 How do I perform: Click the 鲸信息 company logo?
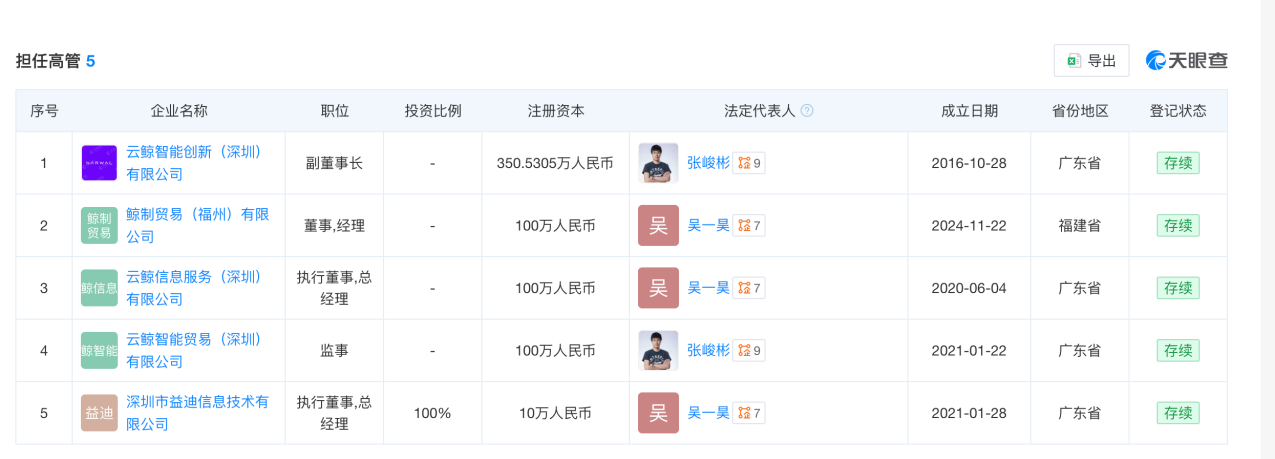click(x=99, y=288)
